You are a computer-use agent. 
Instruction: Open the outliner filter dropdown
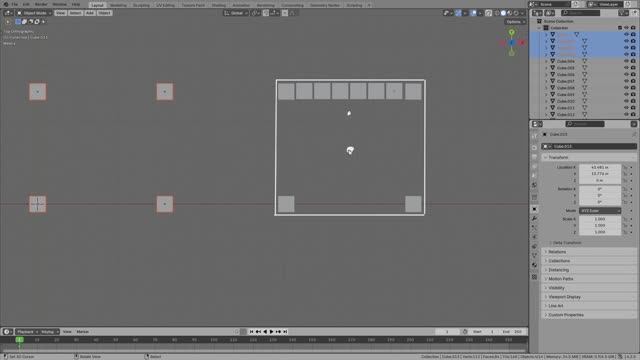(623, 13)
